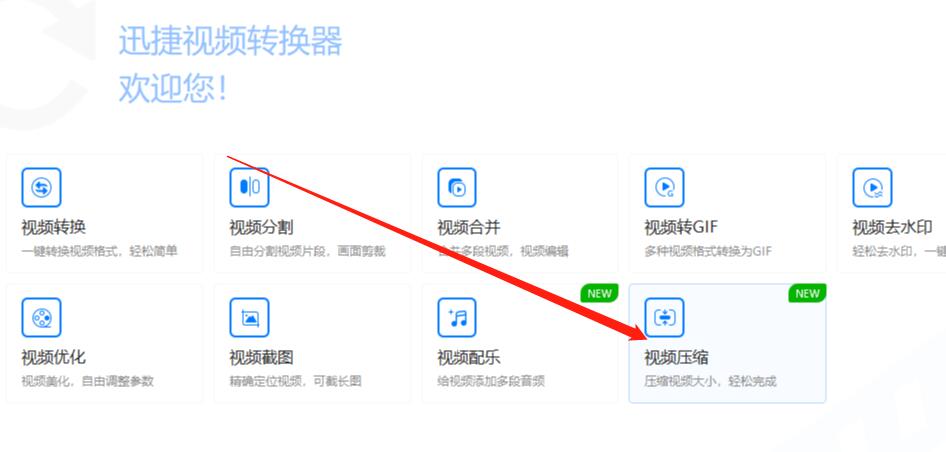Click the 视频转换 icon

(41, 187)
